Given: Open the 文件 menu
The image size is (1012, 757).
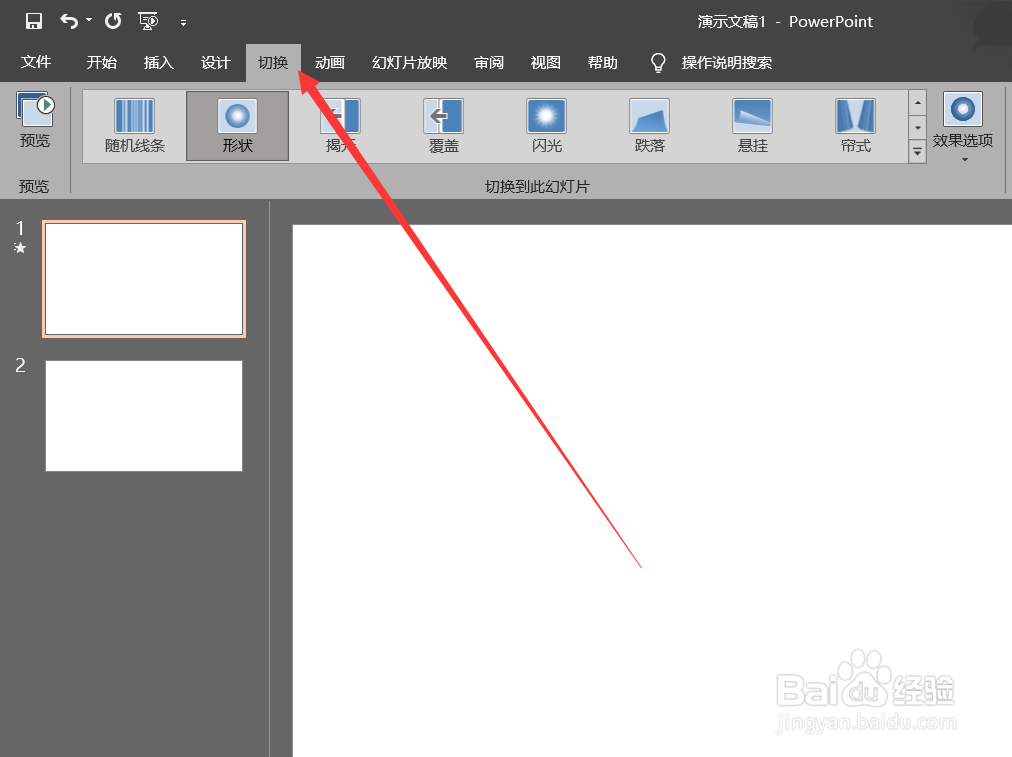Looking at the screenshot, I should (x=35, y=63).
